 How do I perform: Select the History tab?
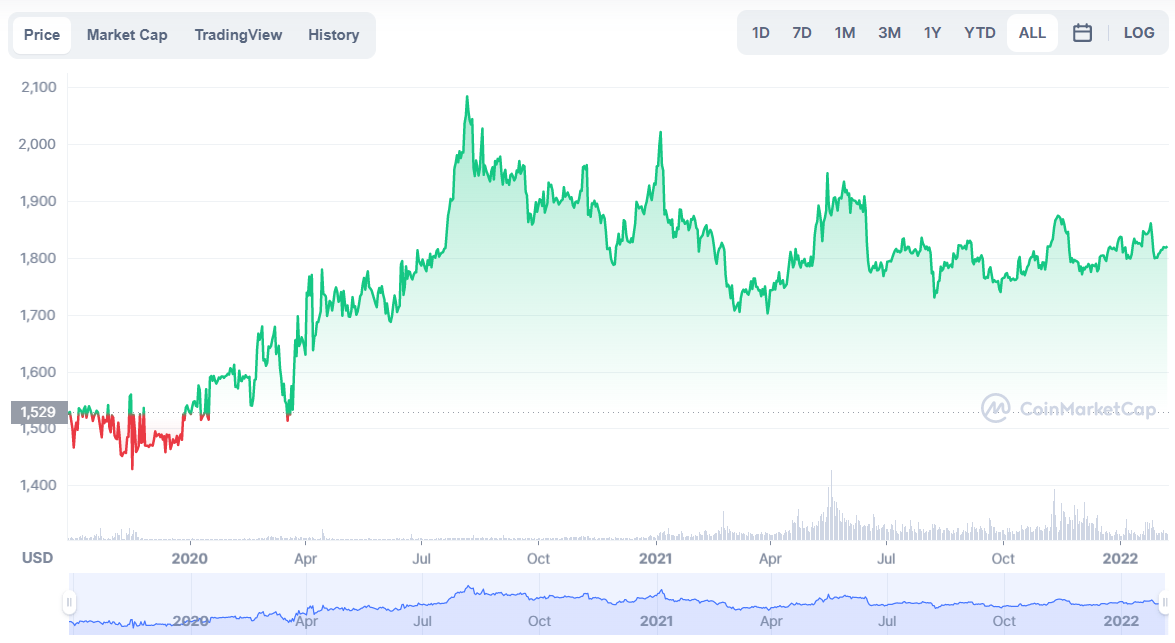pyautogui.click(x=333, y=35)
